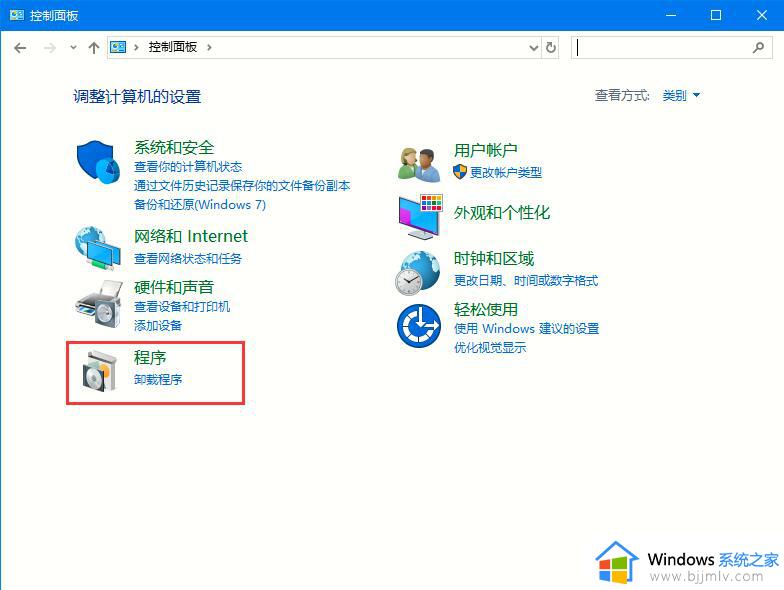Open 查看网络状态和任务 link
Viewport: 784px width, 590px height.
click(x=188, y=258)
